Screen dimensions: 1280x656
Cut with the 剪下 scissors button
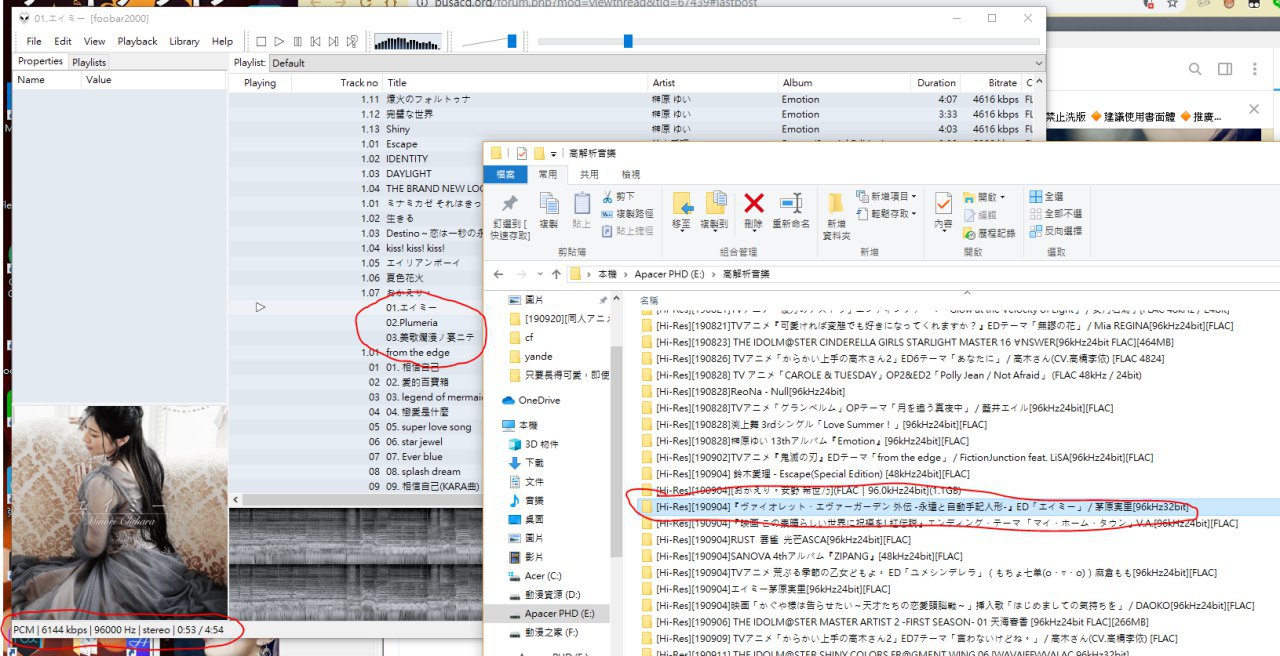pyautogui.click(x=619, y=197)
